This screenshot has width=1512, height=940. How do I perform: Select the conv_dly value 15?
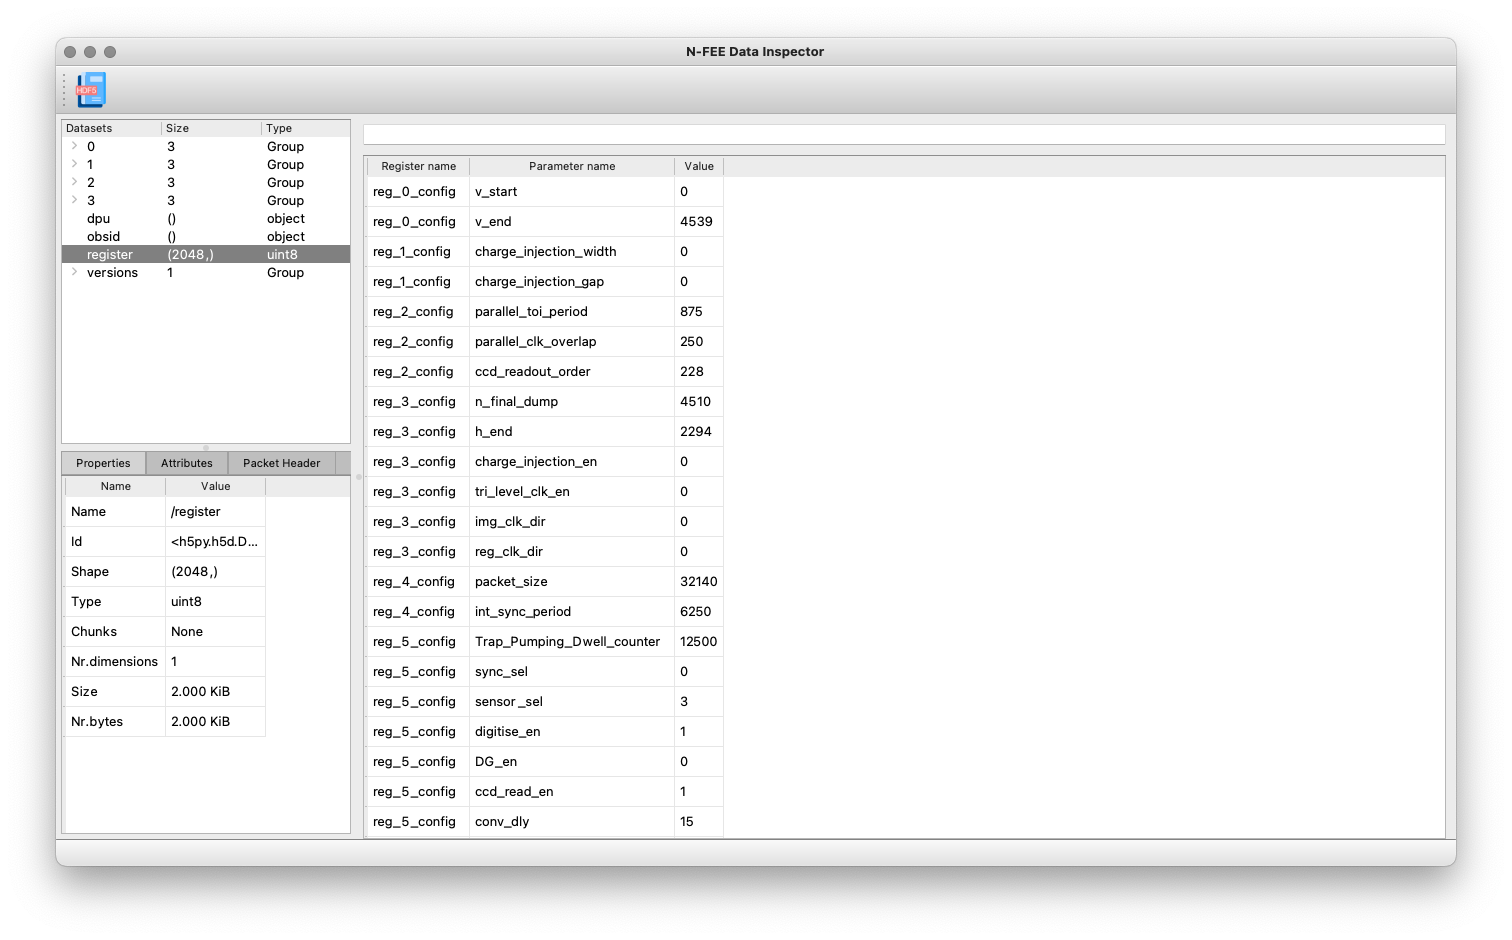tap(699, 822)
